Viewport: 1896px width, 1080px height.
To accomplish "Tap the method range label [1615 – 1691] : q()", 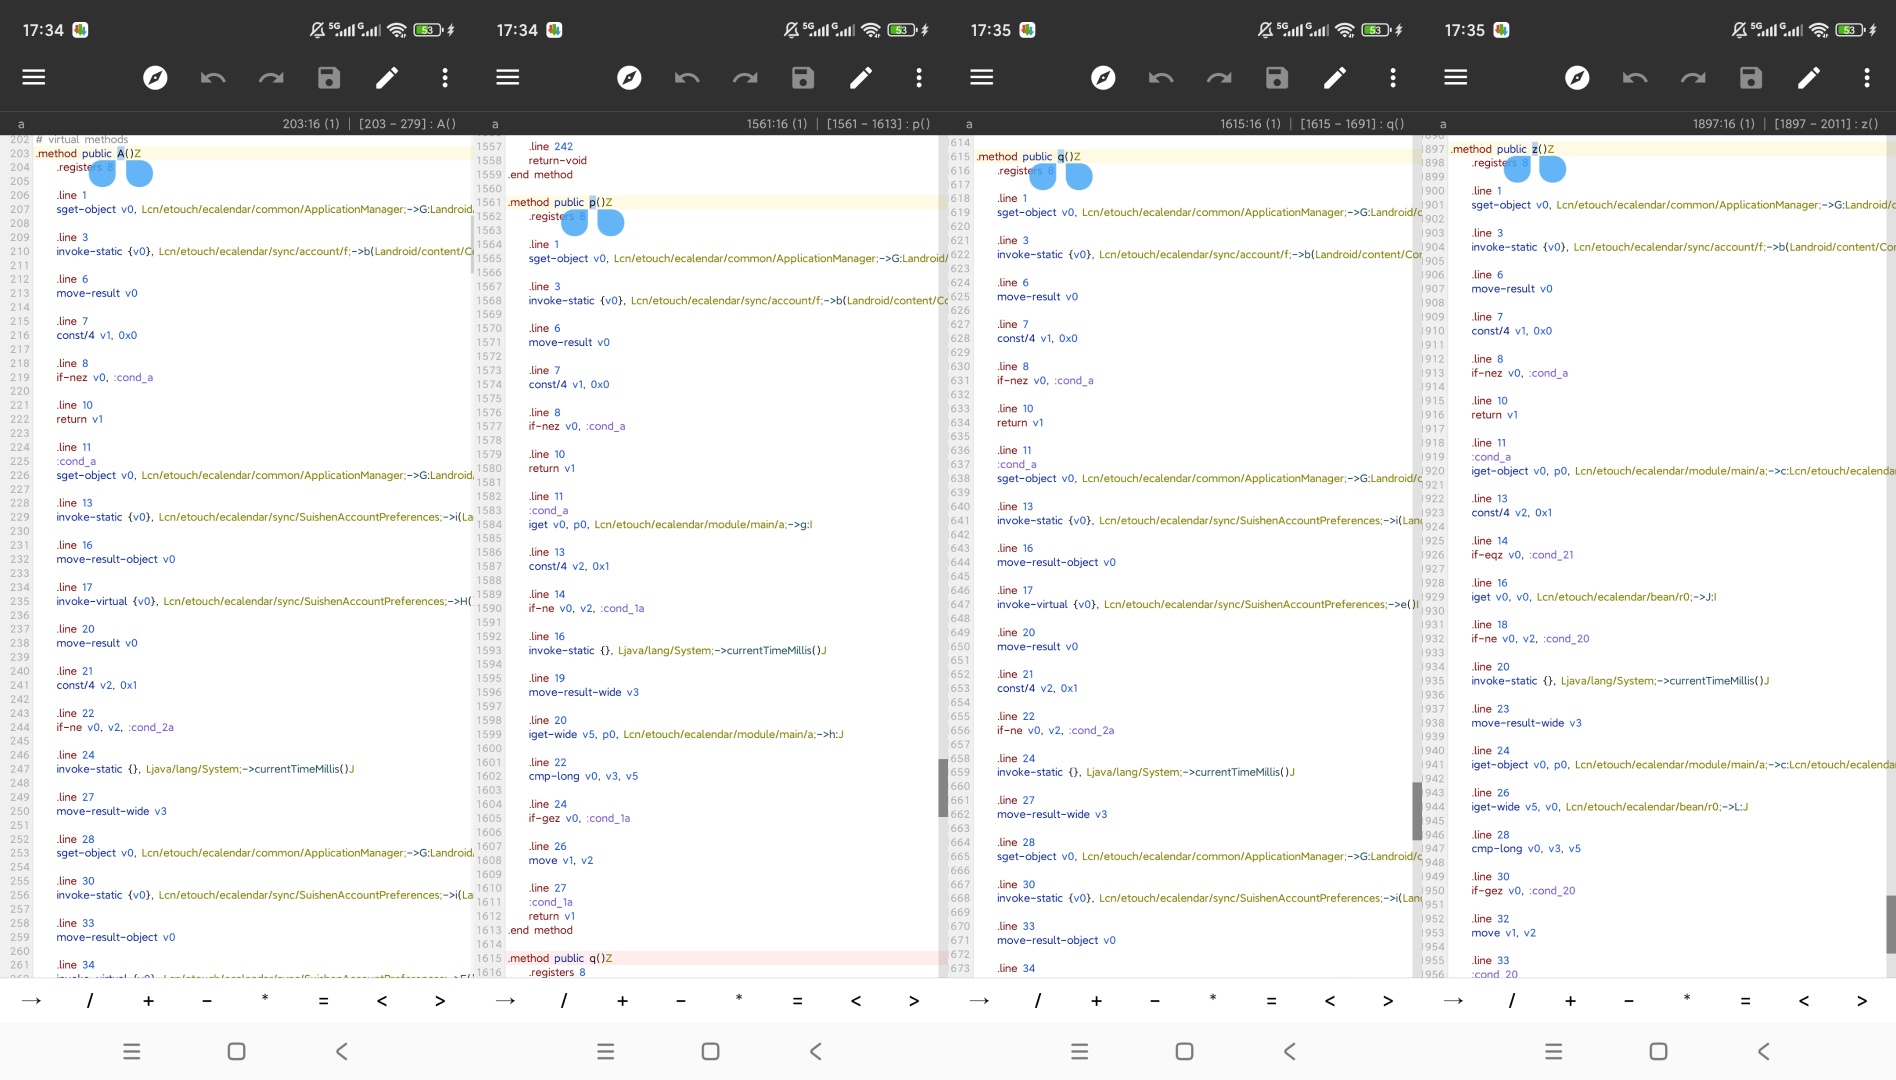I will coord(1353,124).
